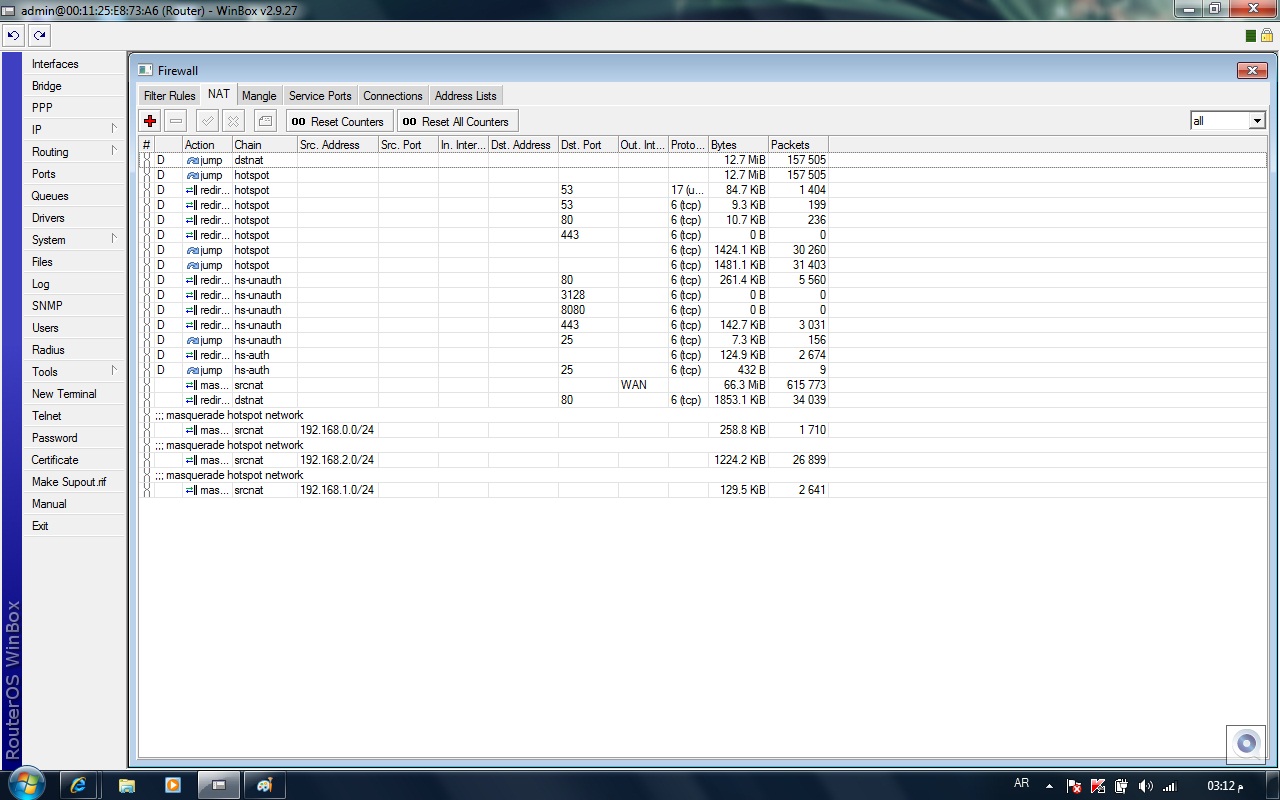Expand the Routing submenu
Viewport: 1280px width, 800px height.
pos(76,152)
